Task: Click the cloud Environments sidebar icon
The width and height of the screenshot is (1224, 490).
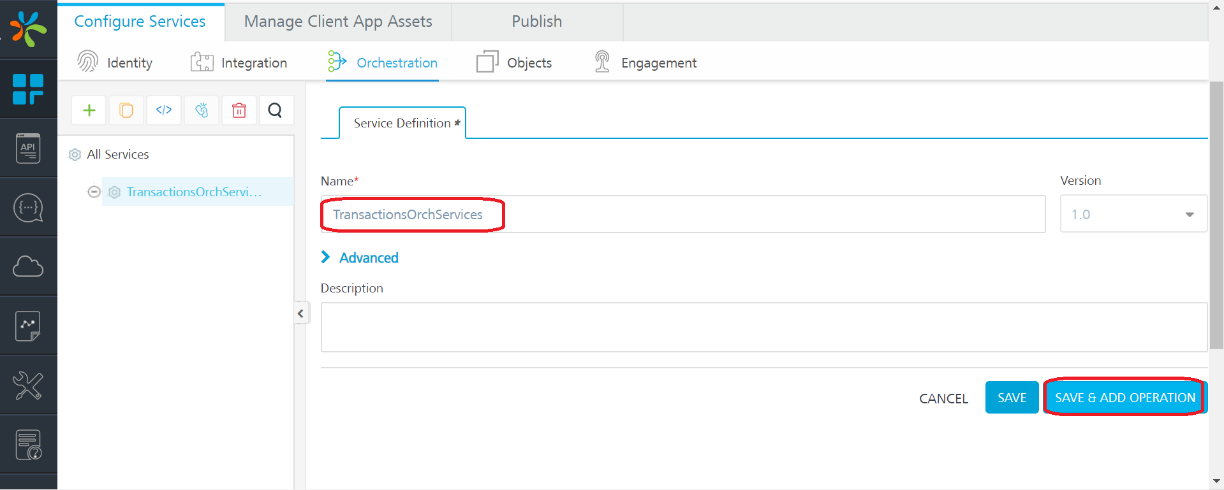Action: point(28,266)
